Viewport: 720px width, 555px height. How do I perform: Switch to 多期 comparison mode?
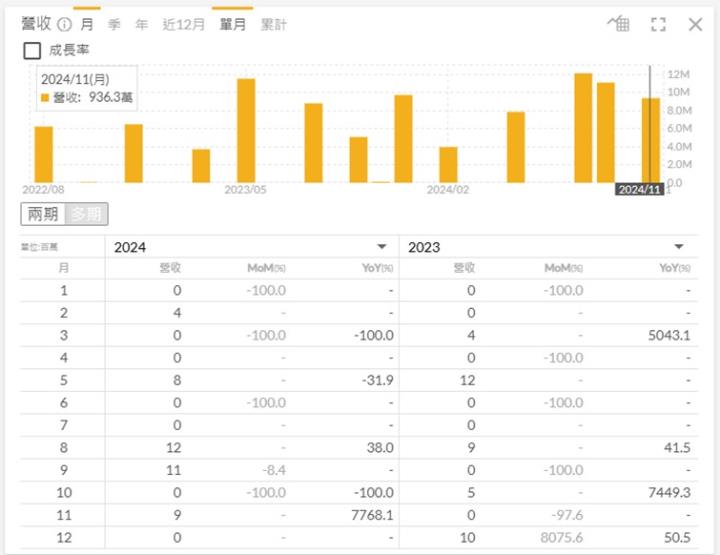[86, 214]
